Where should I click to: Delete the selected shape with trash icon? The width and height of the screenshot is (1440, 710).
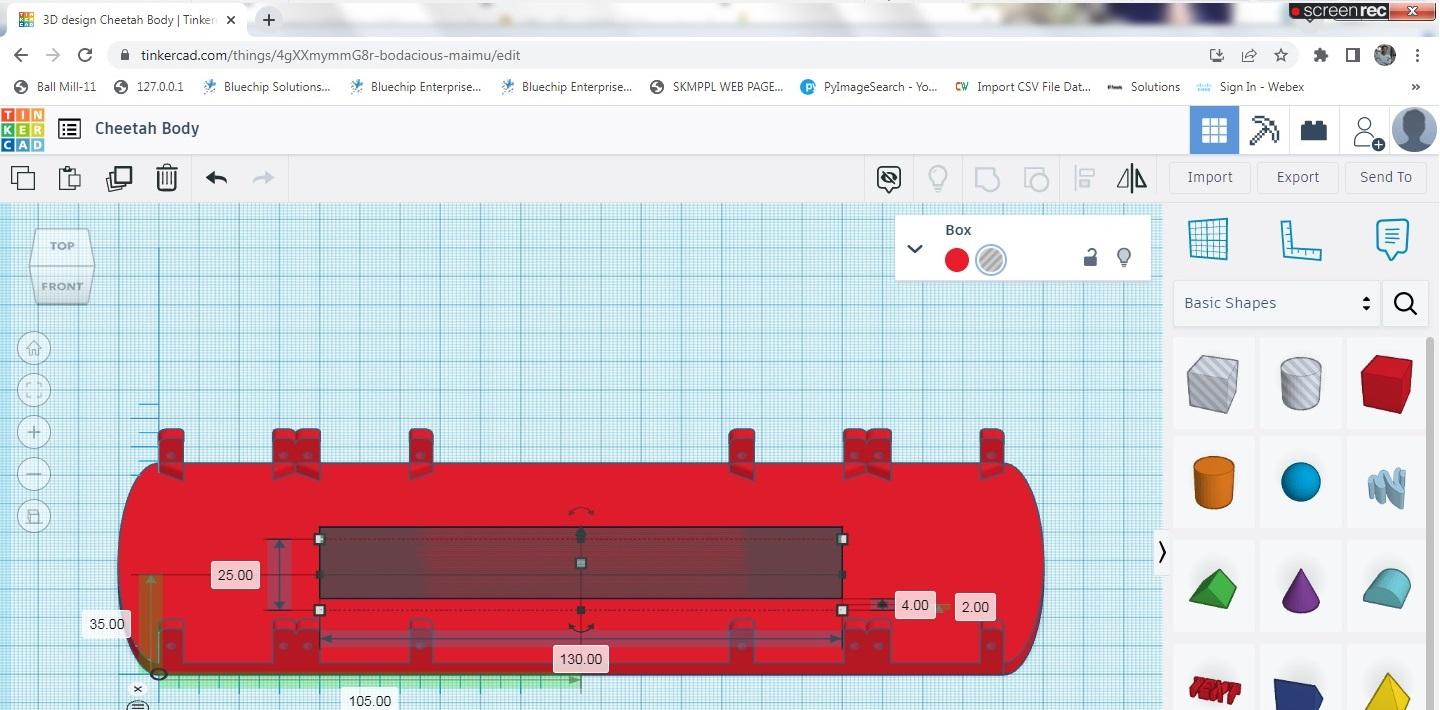pos(166,178)
